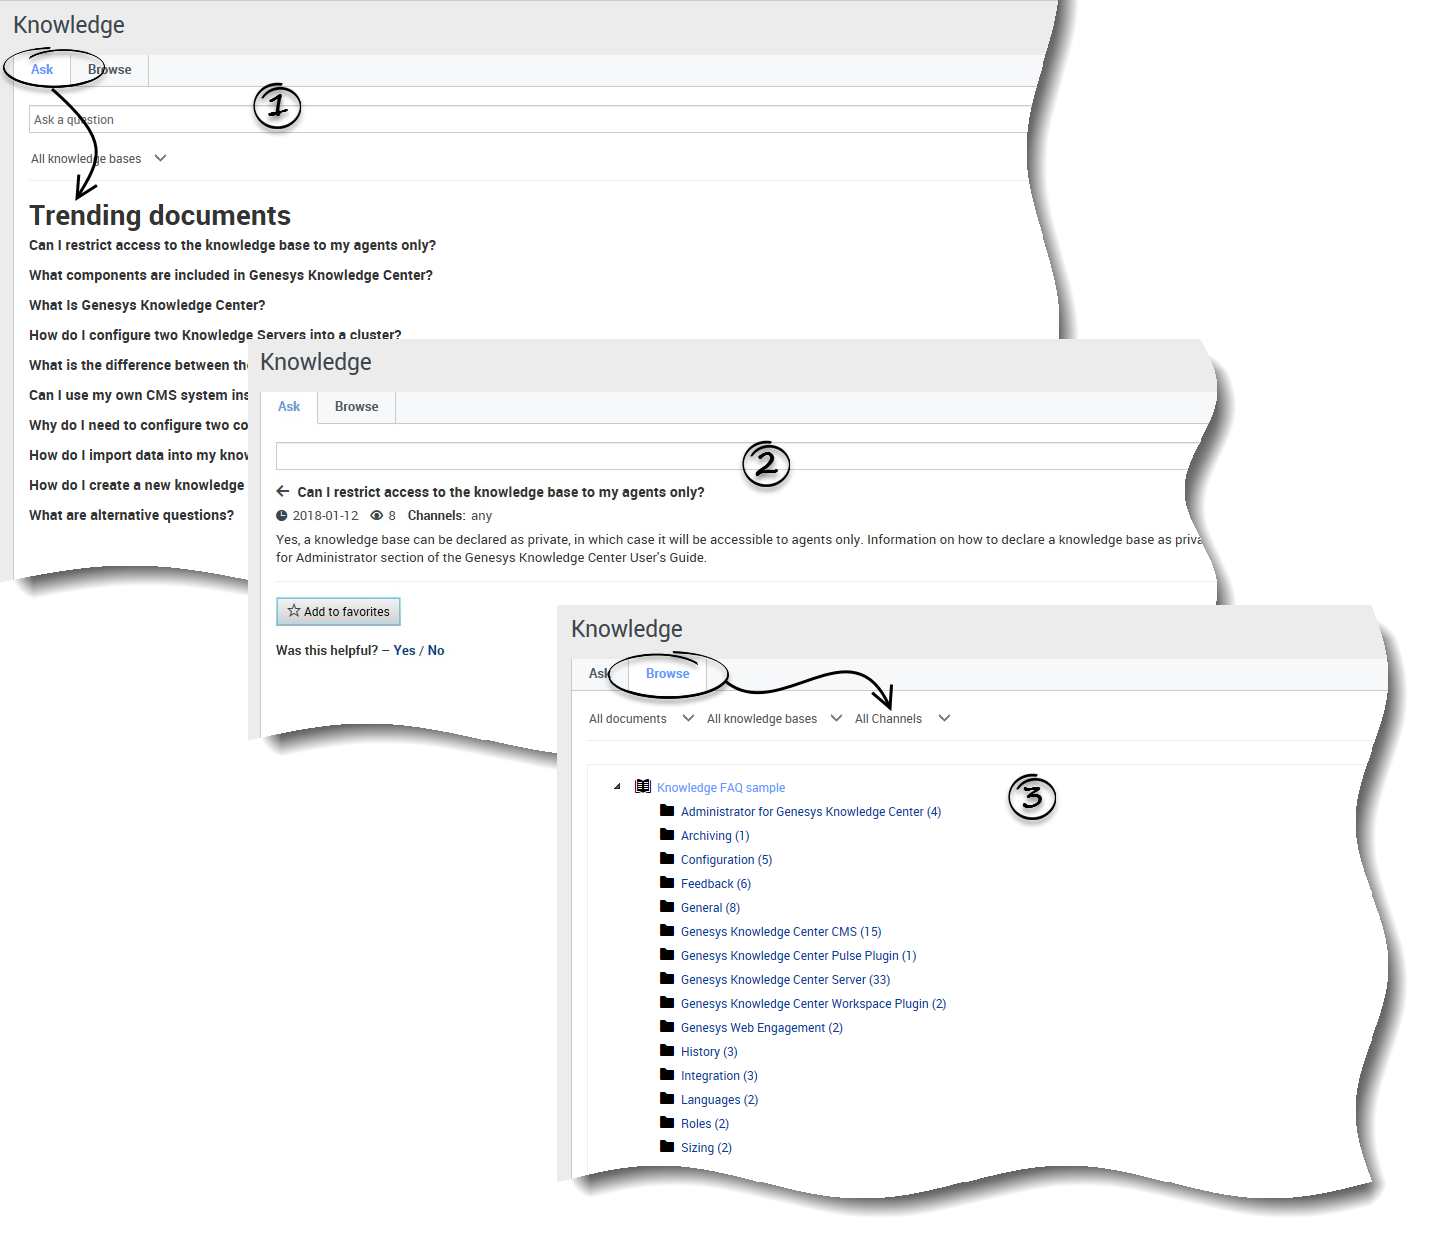Click the folder icon beside Feedback
This screenshot has width=1432, height=1260.
[x=668, y=882]
